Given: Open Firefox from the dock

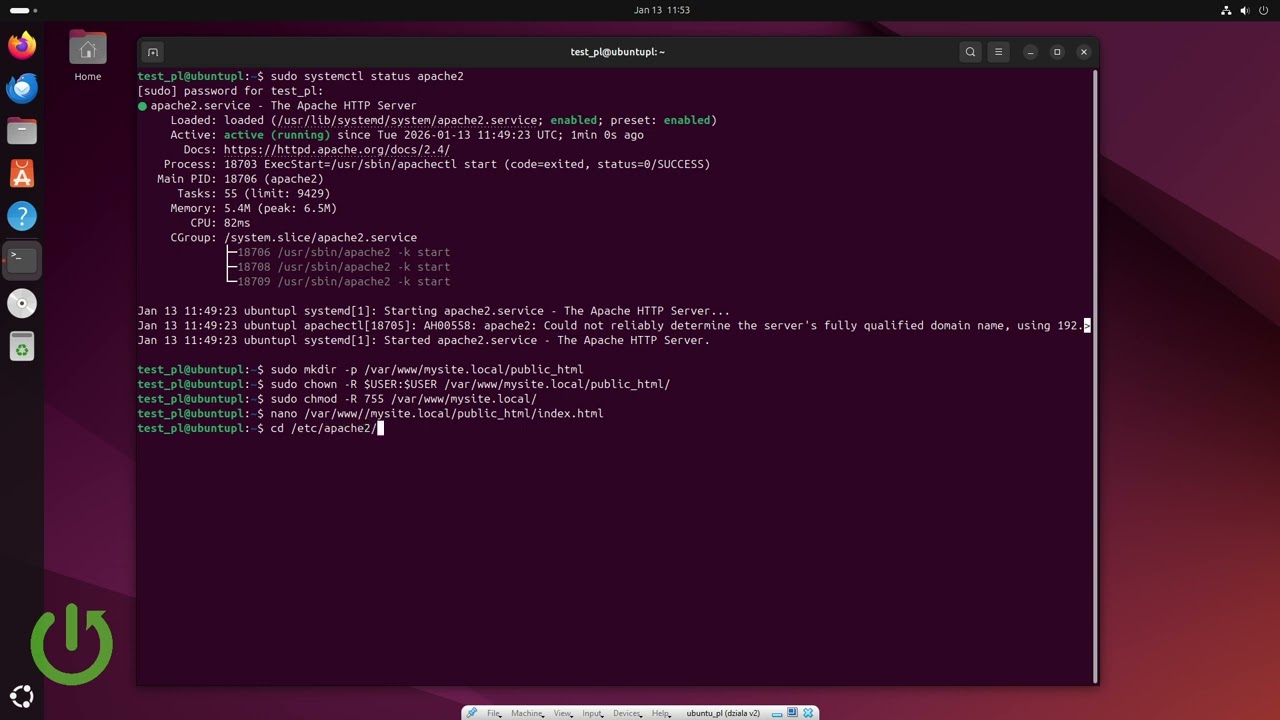Looking at the screenshot, I should 22,45.
